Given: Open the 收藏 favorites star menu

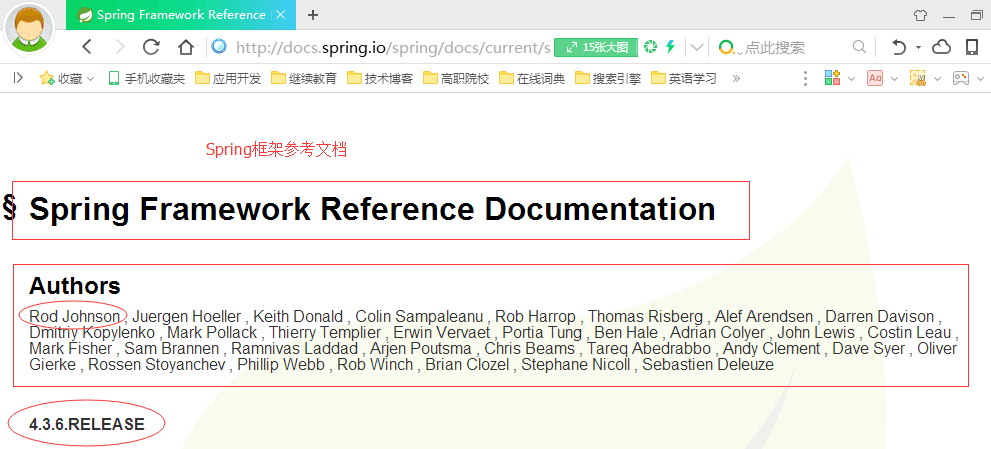Looking at the screenshot, I should click(x=66, y=78).
